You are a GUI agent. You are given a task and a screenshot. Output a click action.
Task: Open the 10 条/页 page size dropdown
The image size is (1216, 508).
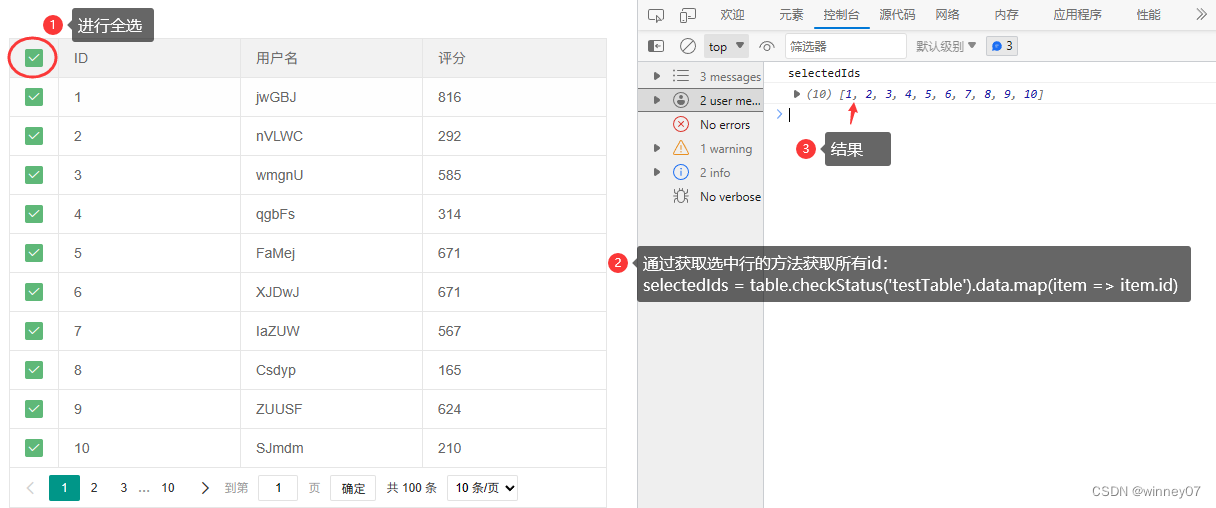coord(482,488)
